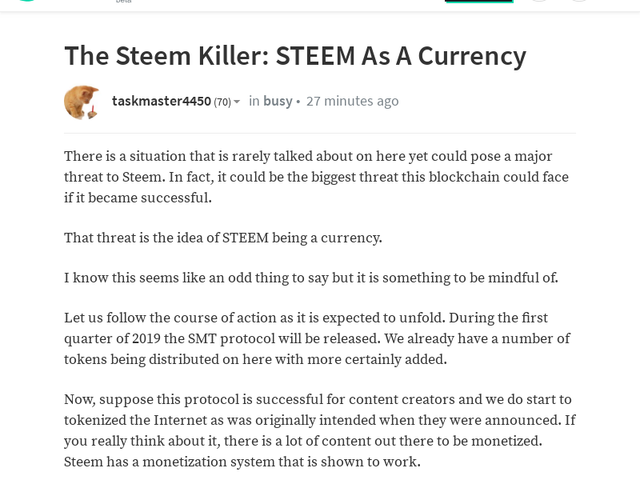Click the first round icon in the header

(x=538, y=1)
